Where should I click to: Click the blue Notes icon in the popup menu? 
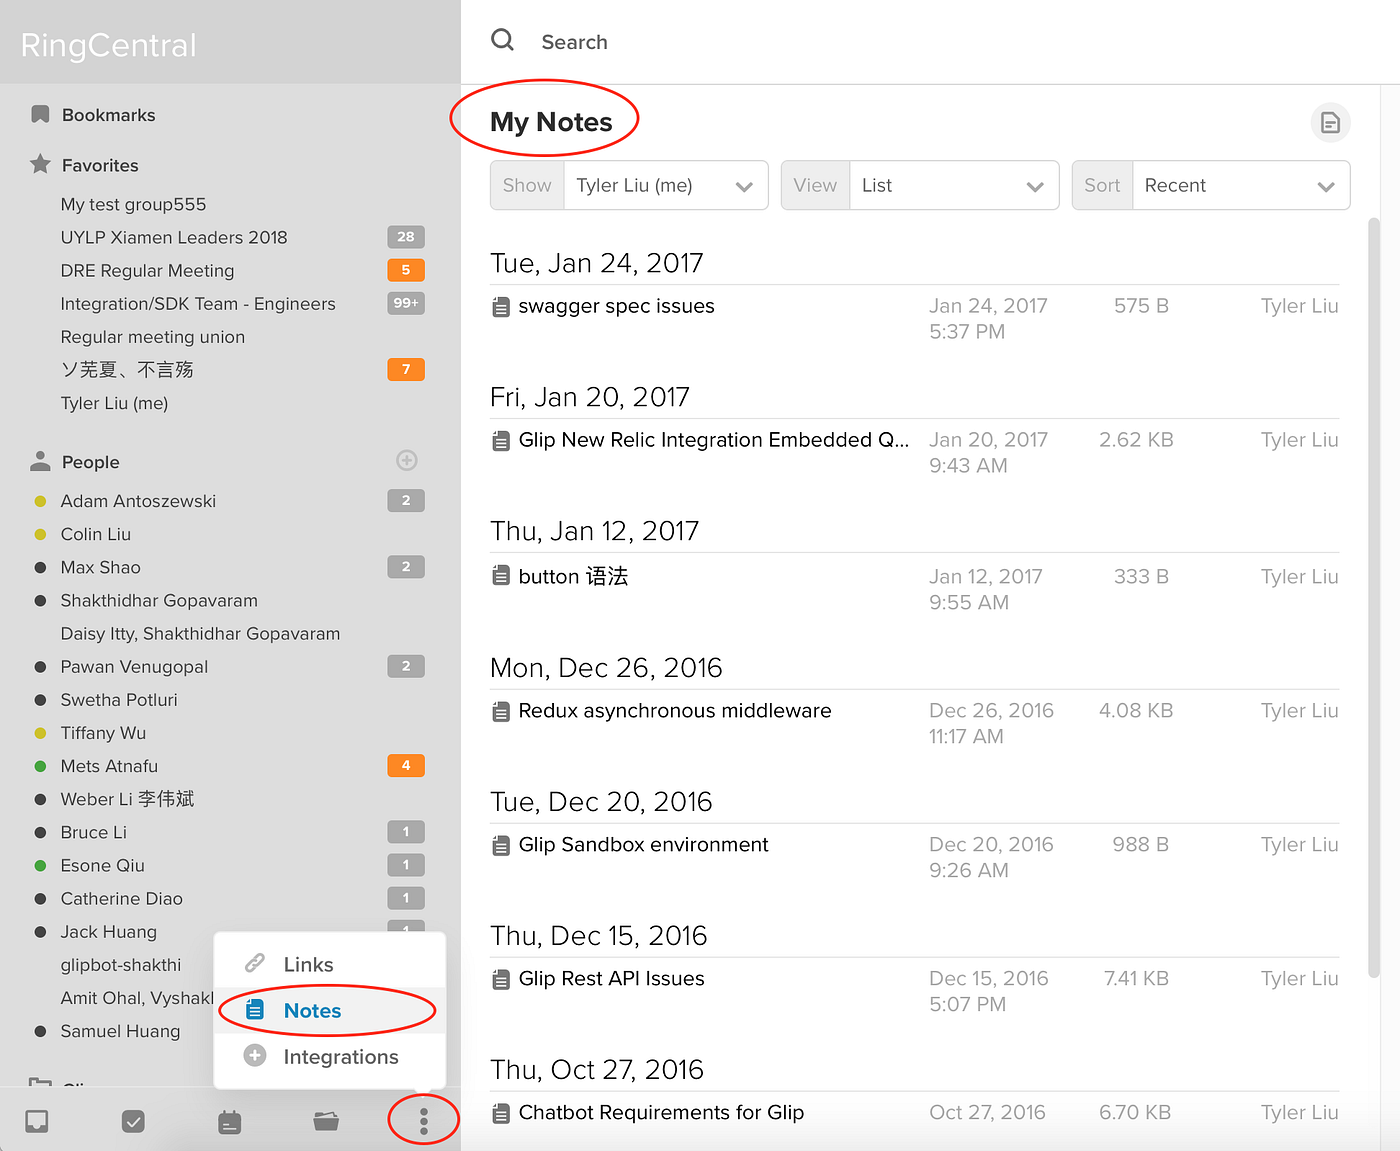[255, 1010]
